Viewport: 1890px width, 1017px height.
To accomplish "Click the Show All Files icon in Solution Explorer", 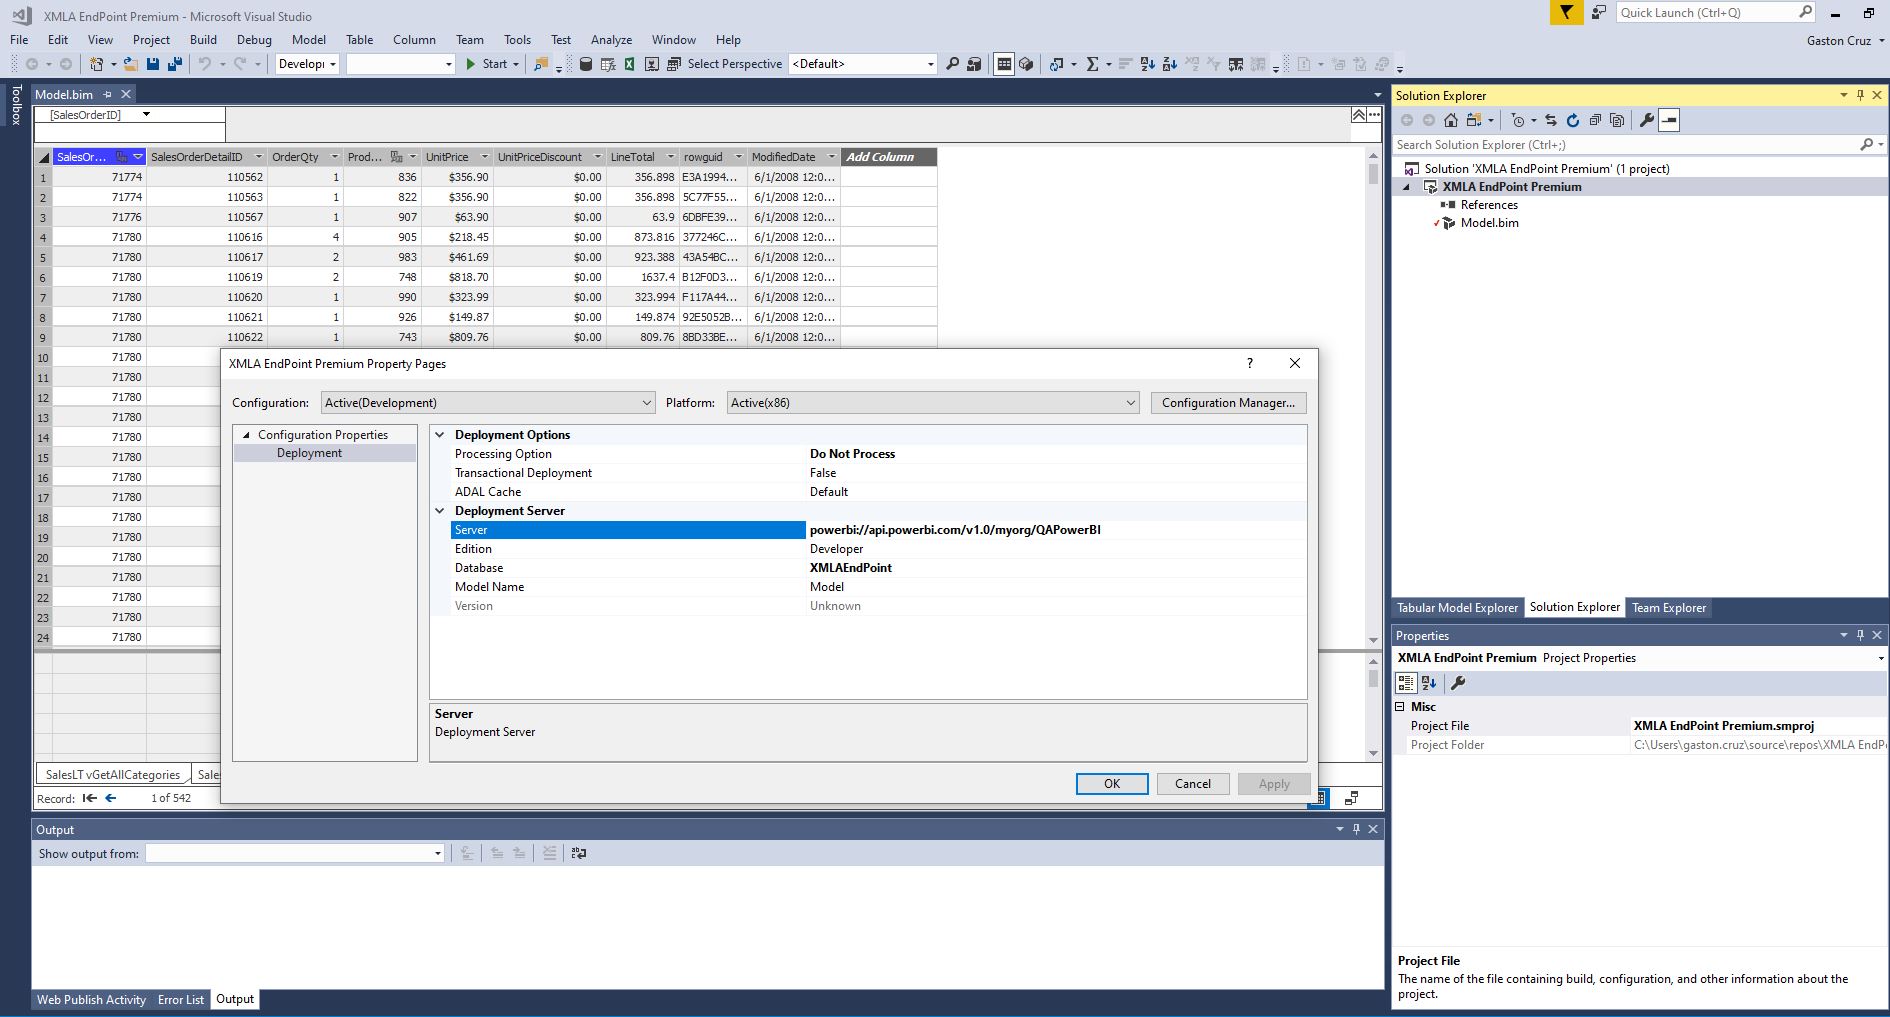I will tap(1617, 120).
